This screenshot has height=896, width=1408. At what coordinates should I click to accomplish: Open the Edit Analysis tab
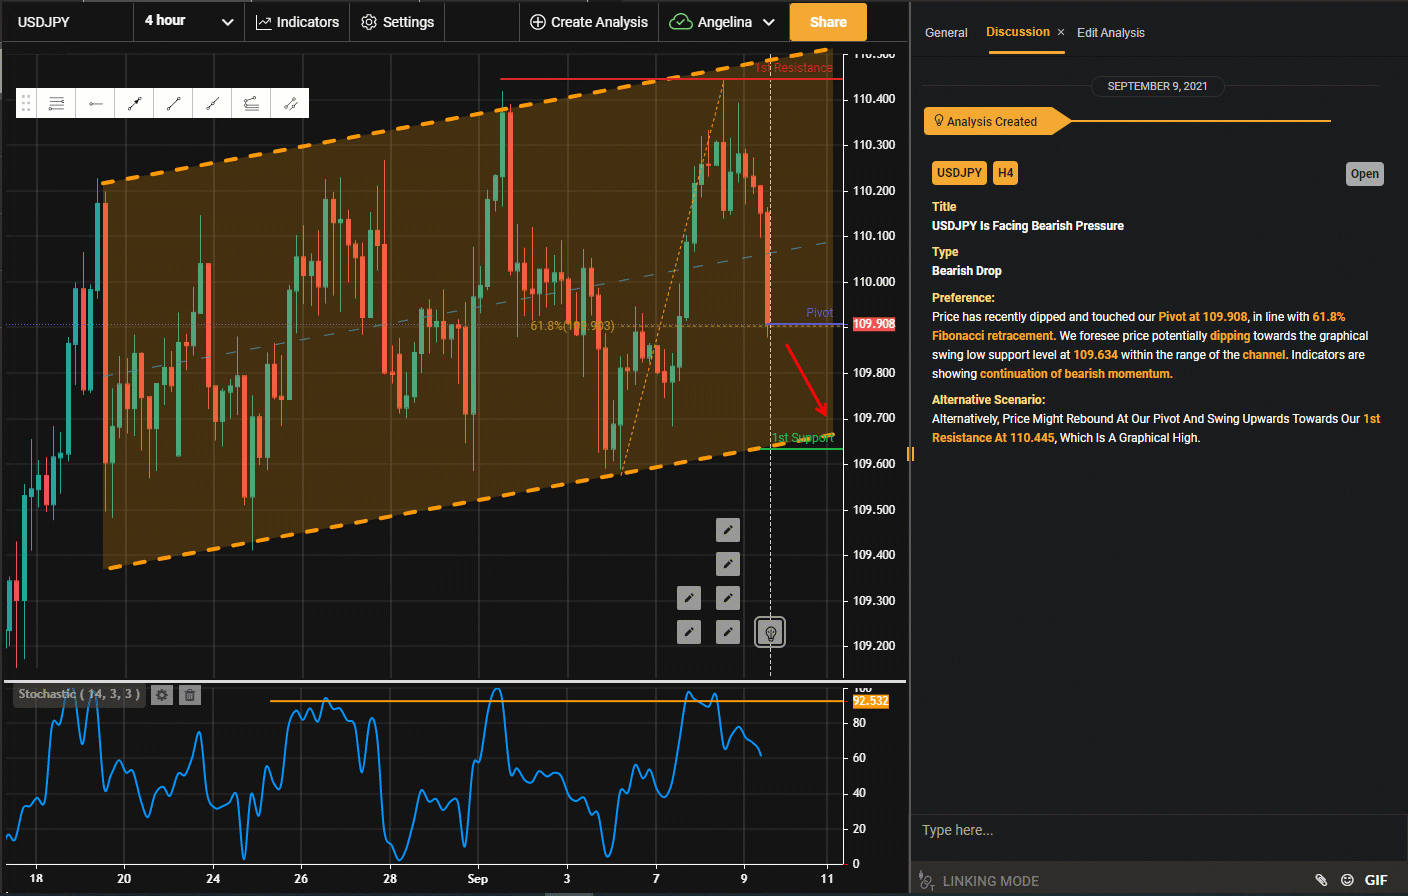coord(1111,32)
